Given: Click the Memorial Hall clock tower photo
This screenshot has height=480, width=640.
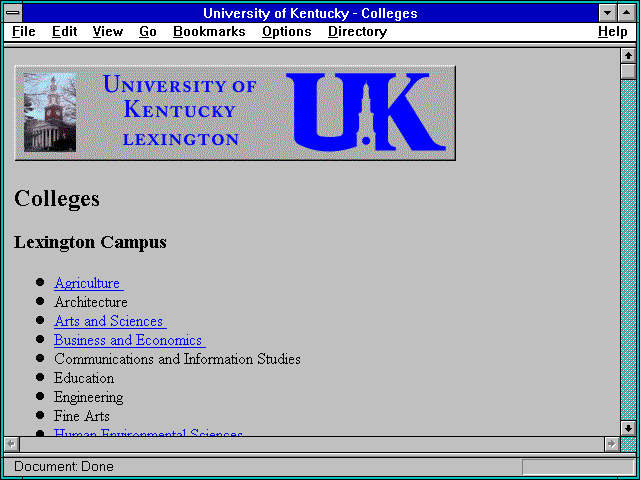Looking at the screenshot, I should coord(50,112).
